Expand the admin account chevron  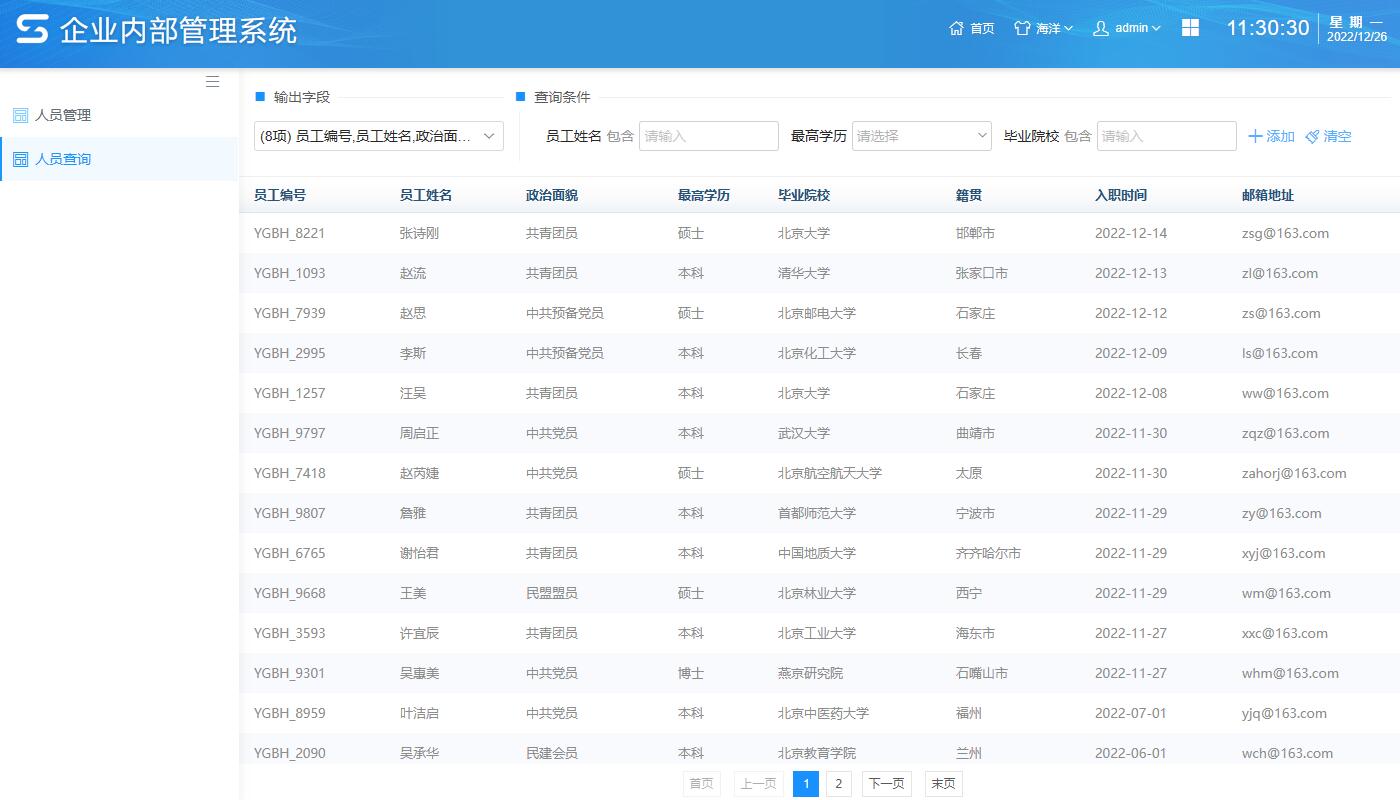tap(1158, 28)
